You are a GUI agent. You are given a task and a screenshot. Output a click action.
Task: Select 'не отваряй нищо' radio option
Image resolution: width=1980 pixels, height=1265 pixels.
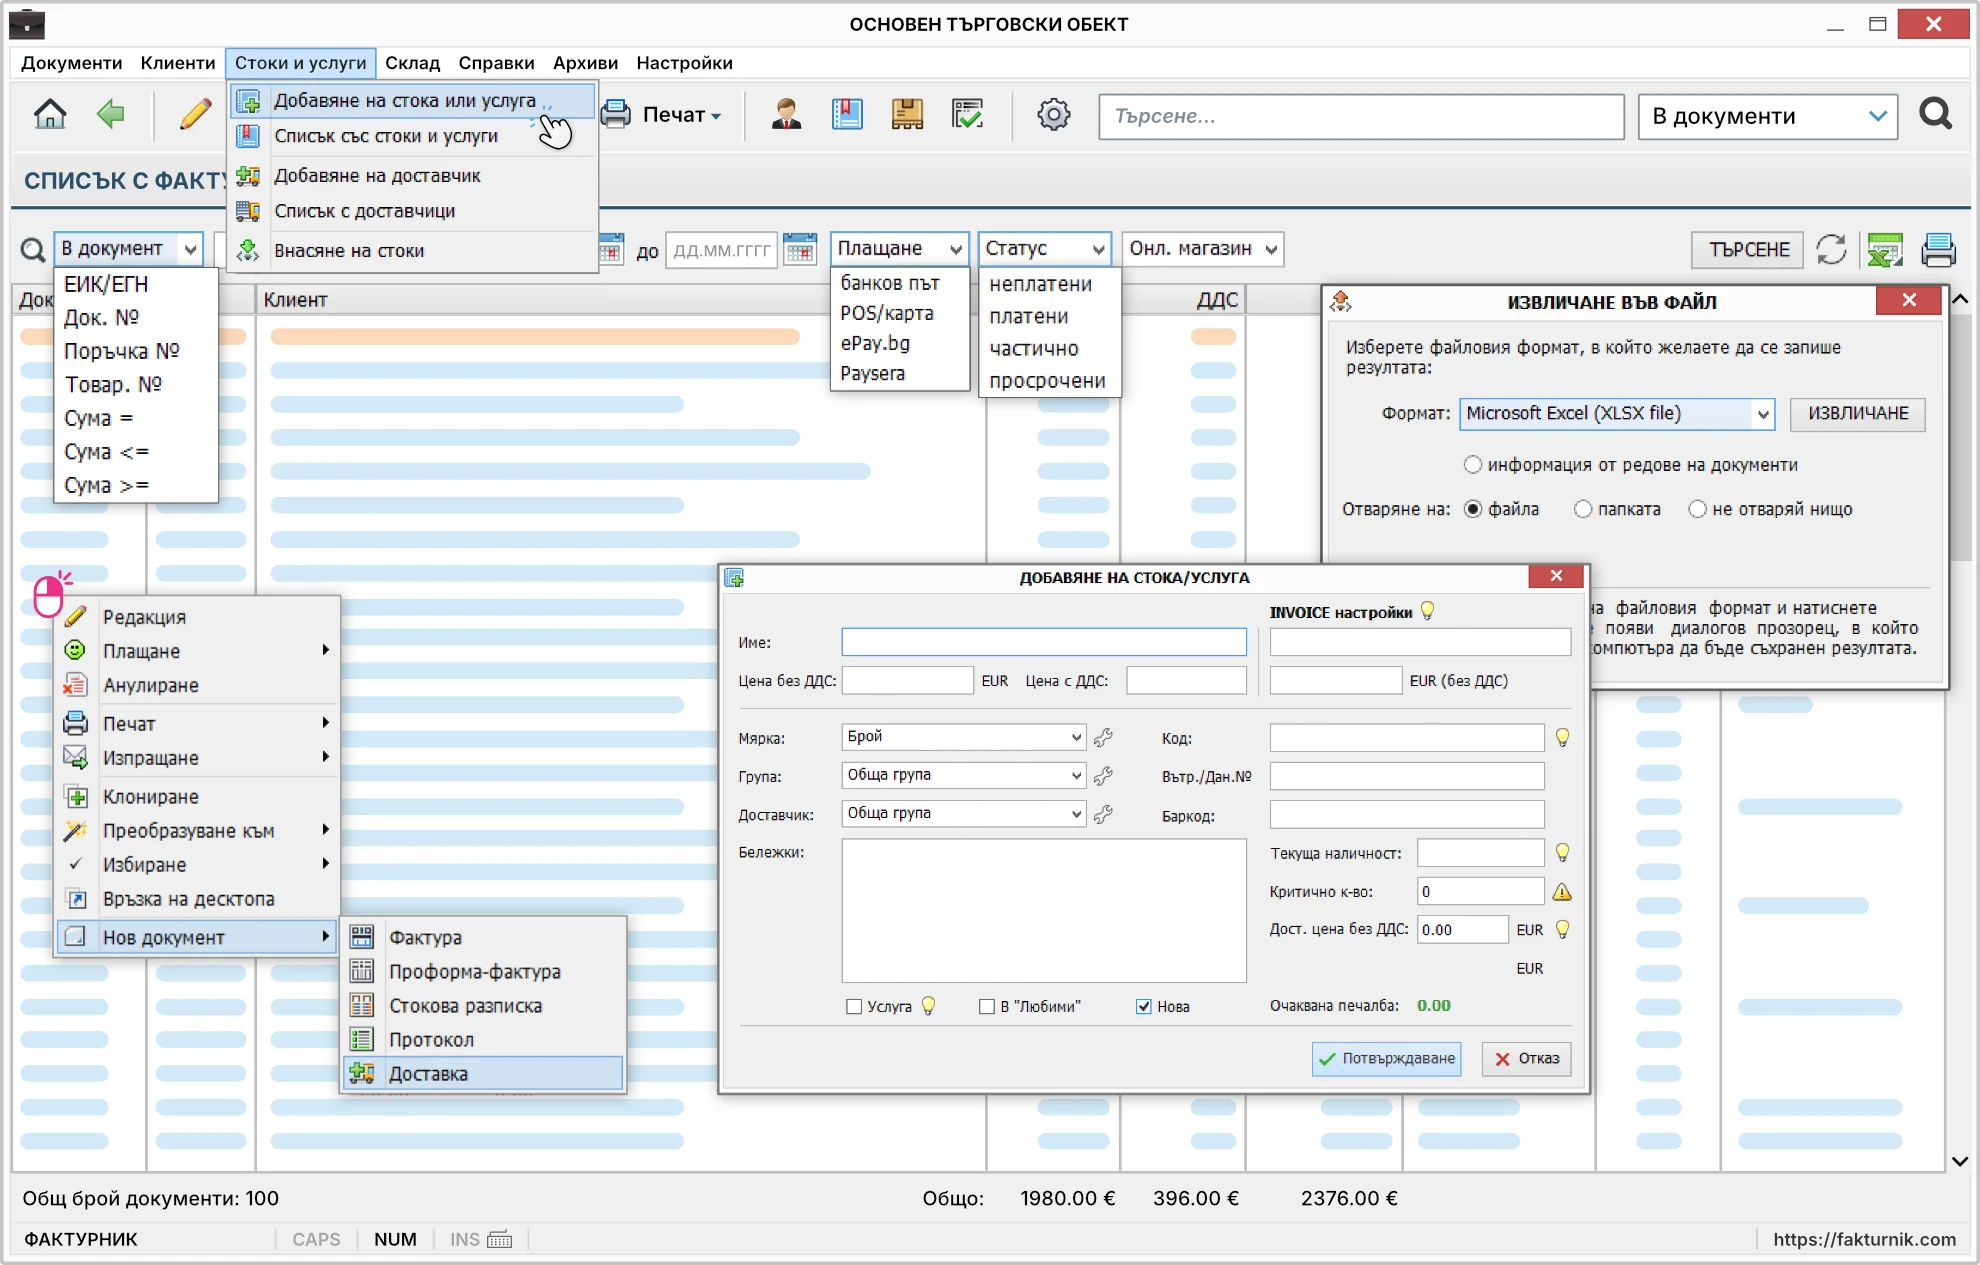(1697, 509)
